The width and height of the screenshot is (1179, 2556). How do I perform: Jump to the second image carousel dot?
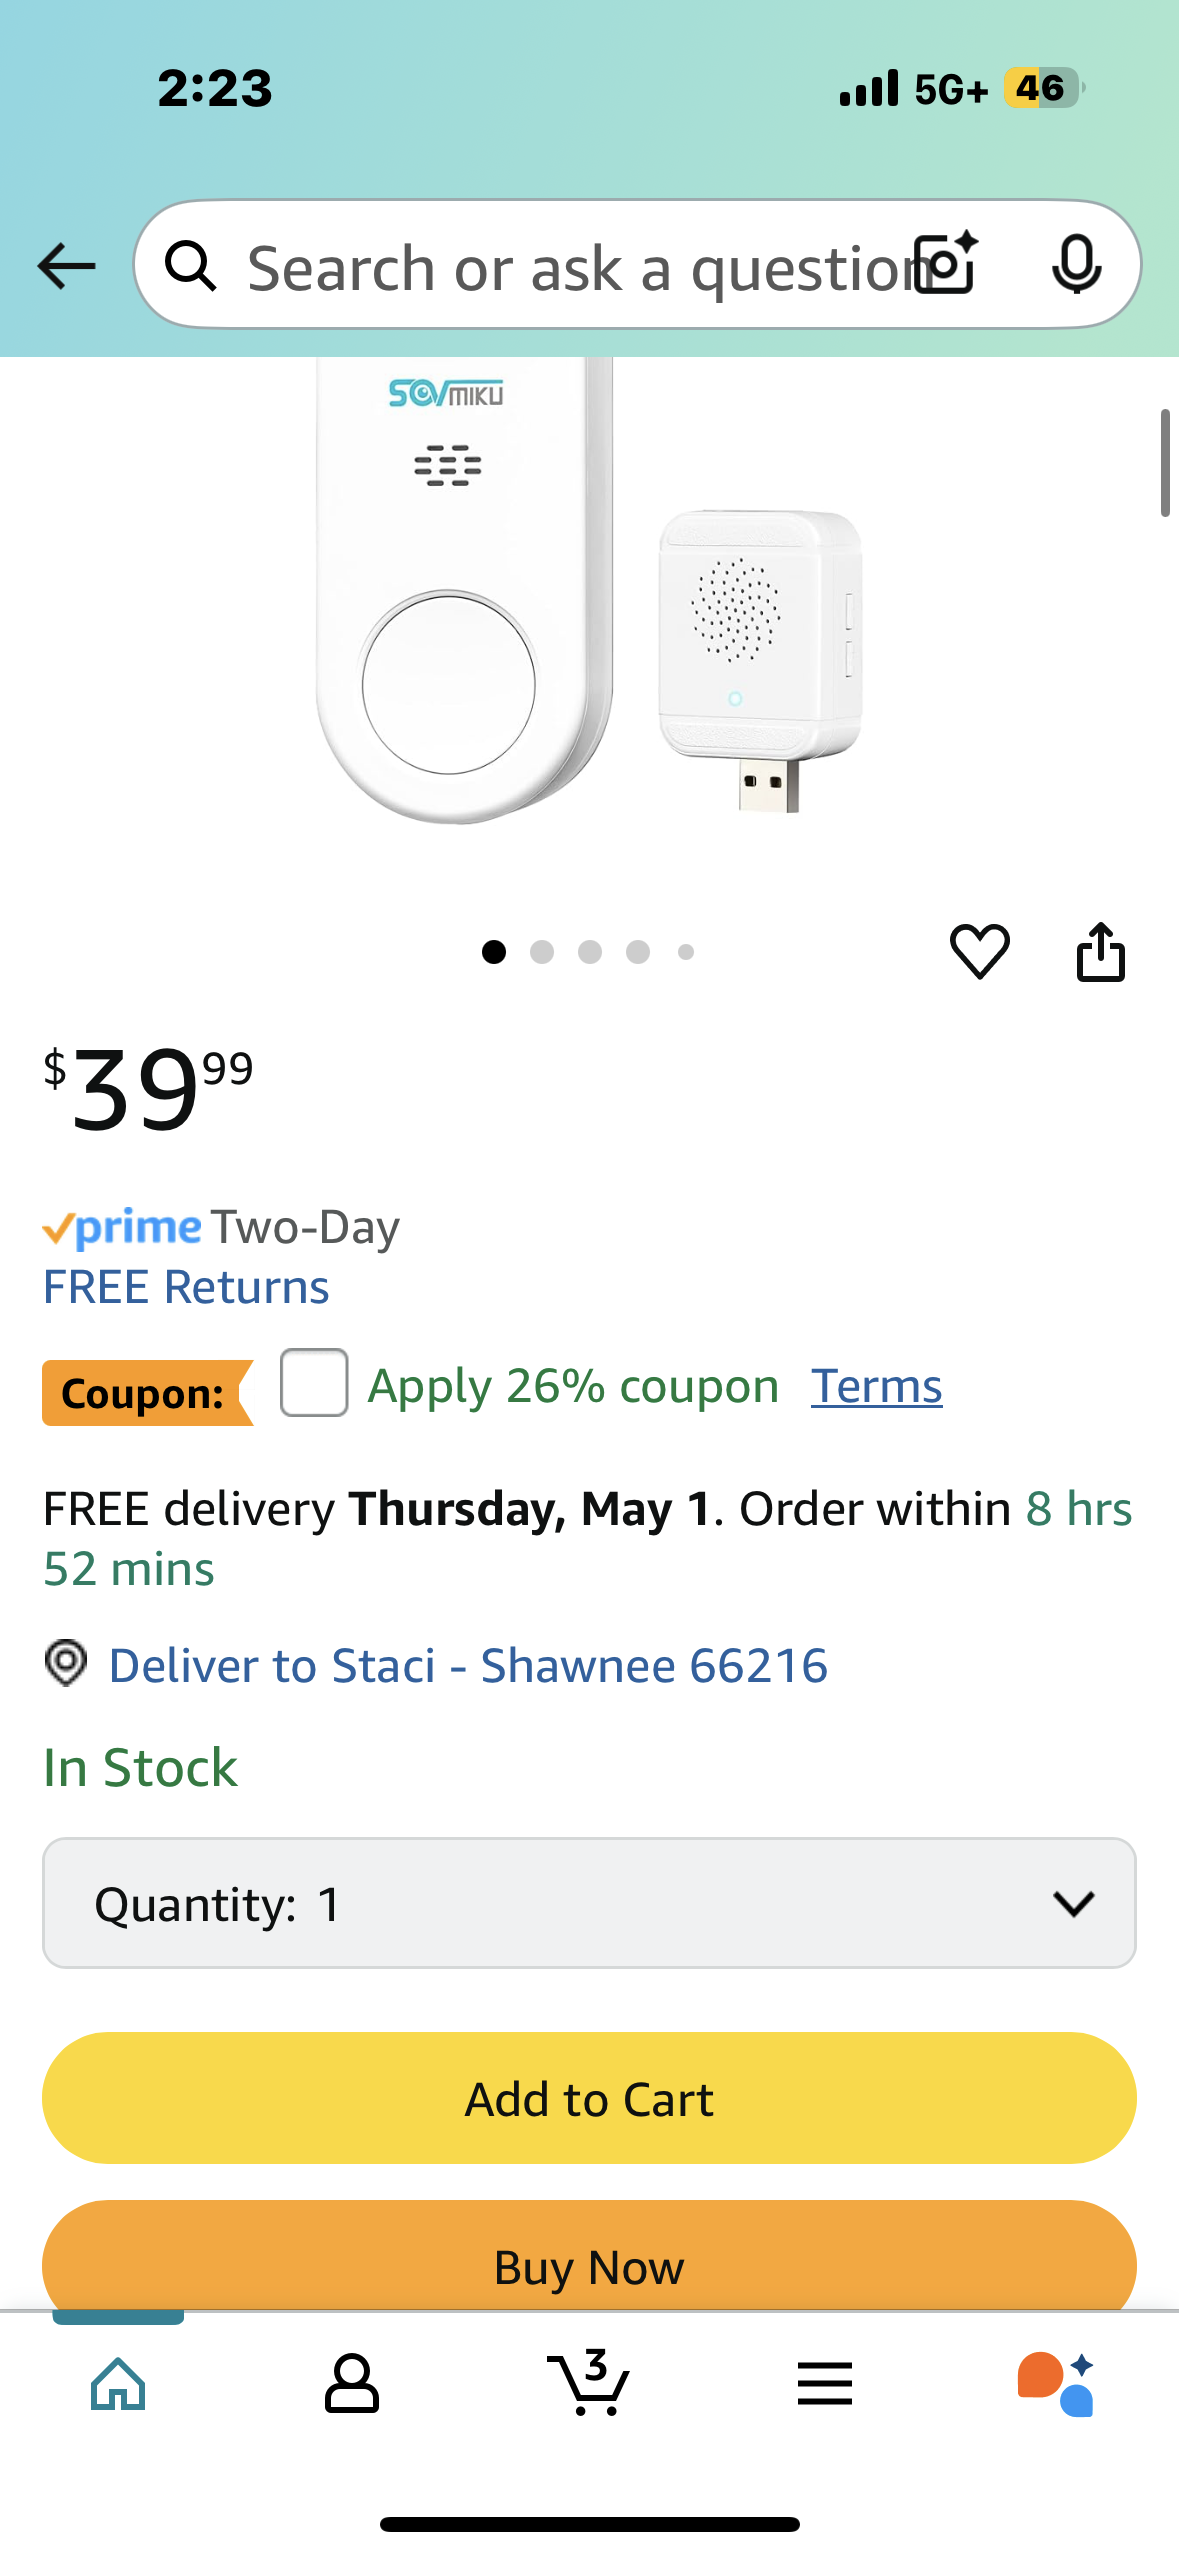tap(542, 952)
